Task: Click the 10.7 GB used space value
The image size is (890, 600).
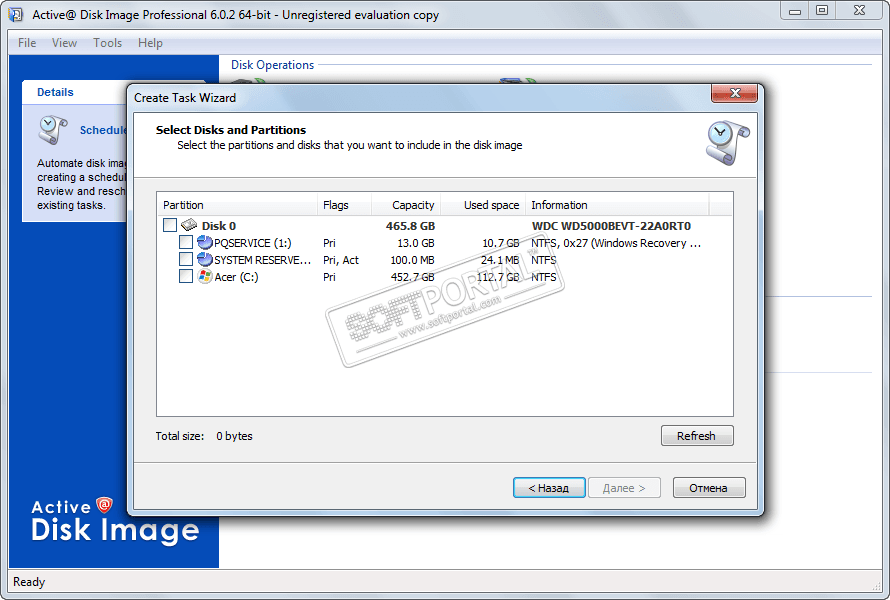Action: pyautogui.click(x=501, y=243)
